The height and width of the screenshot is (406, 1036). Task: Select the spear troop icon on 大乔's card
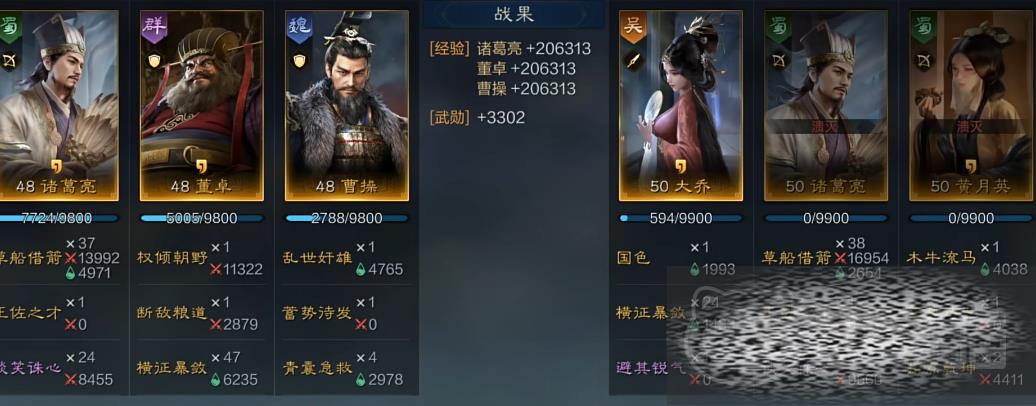(x=633, y=61)
